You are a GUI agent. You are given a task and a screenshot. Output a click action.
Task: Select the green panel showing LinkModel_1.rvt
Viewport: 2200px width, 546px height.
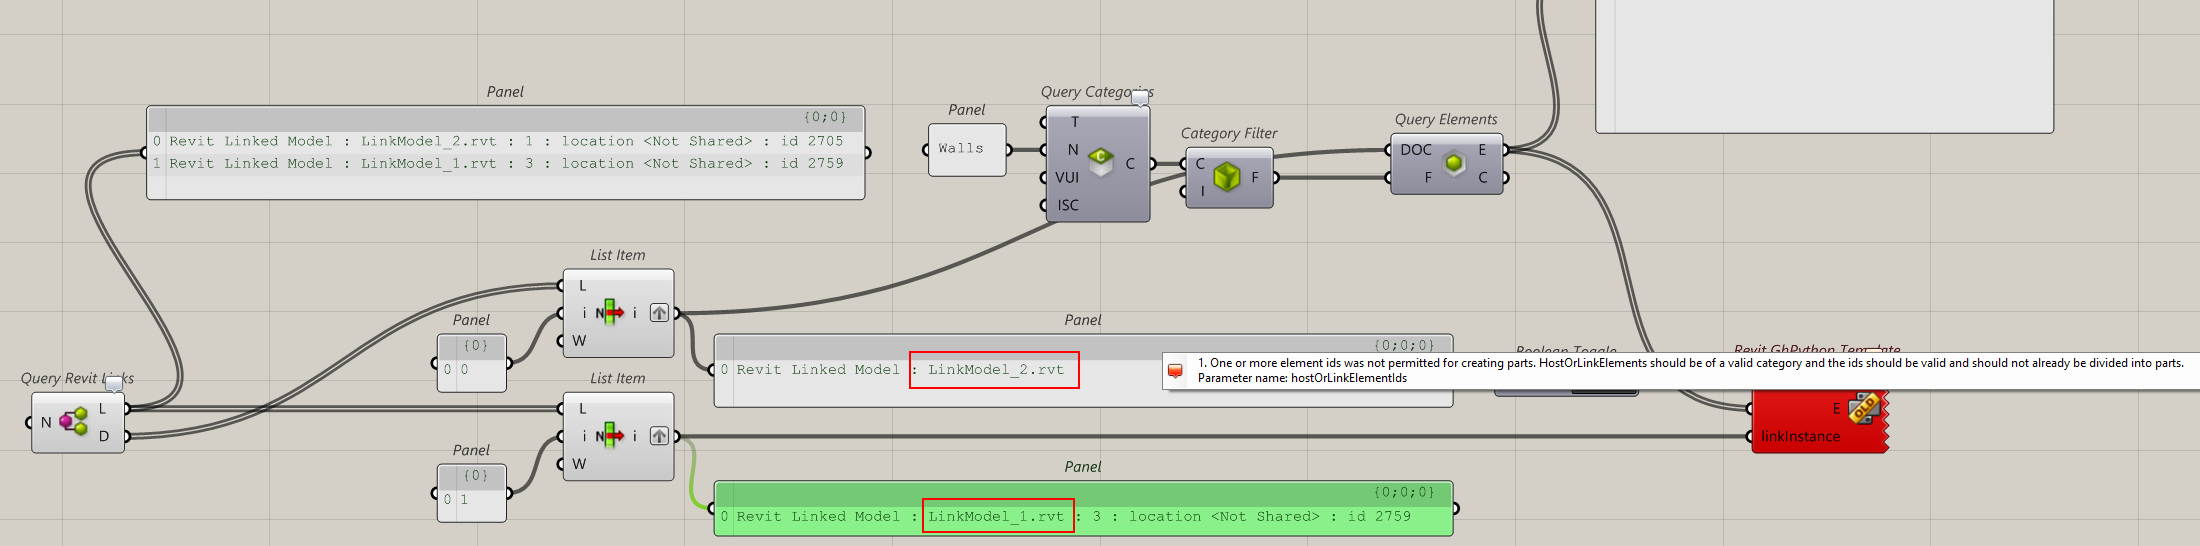[1083, 508]
